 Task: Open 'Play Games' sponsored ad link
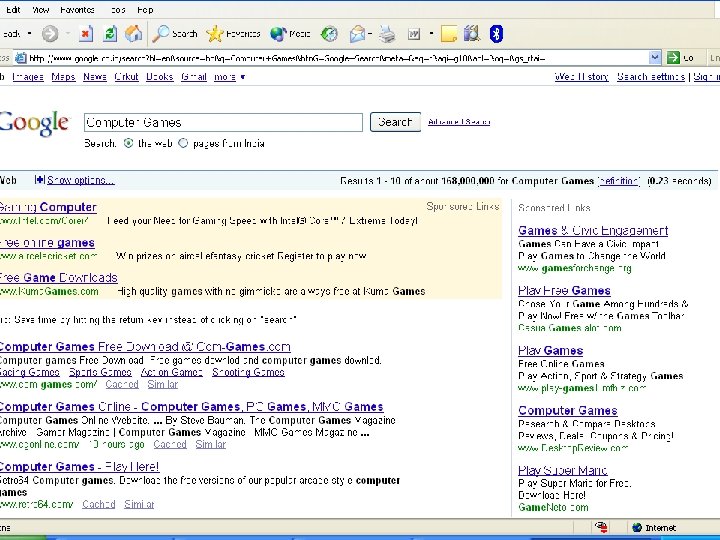(551, 351)
